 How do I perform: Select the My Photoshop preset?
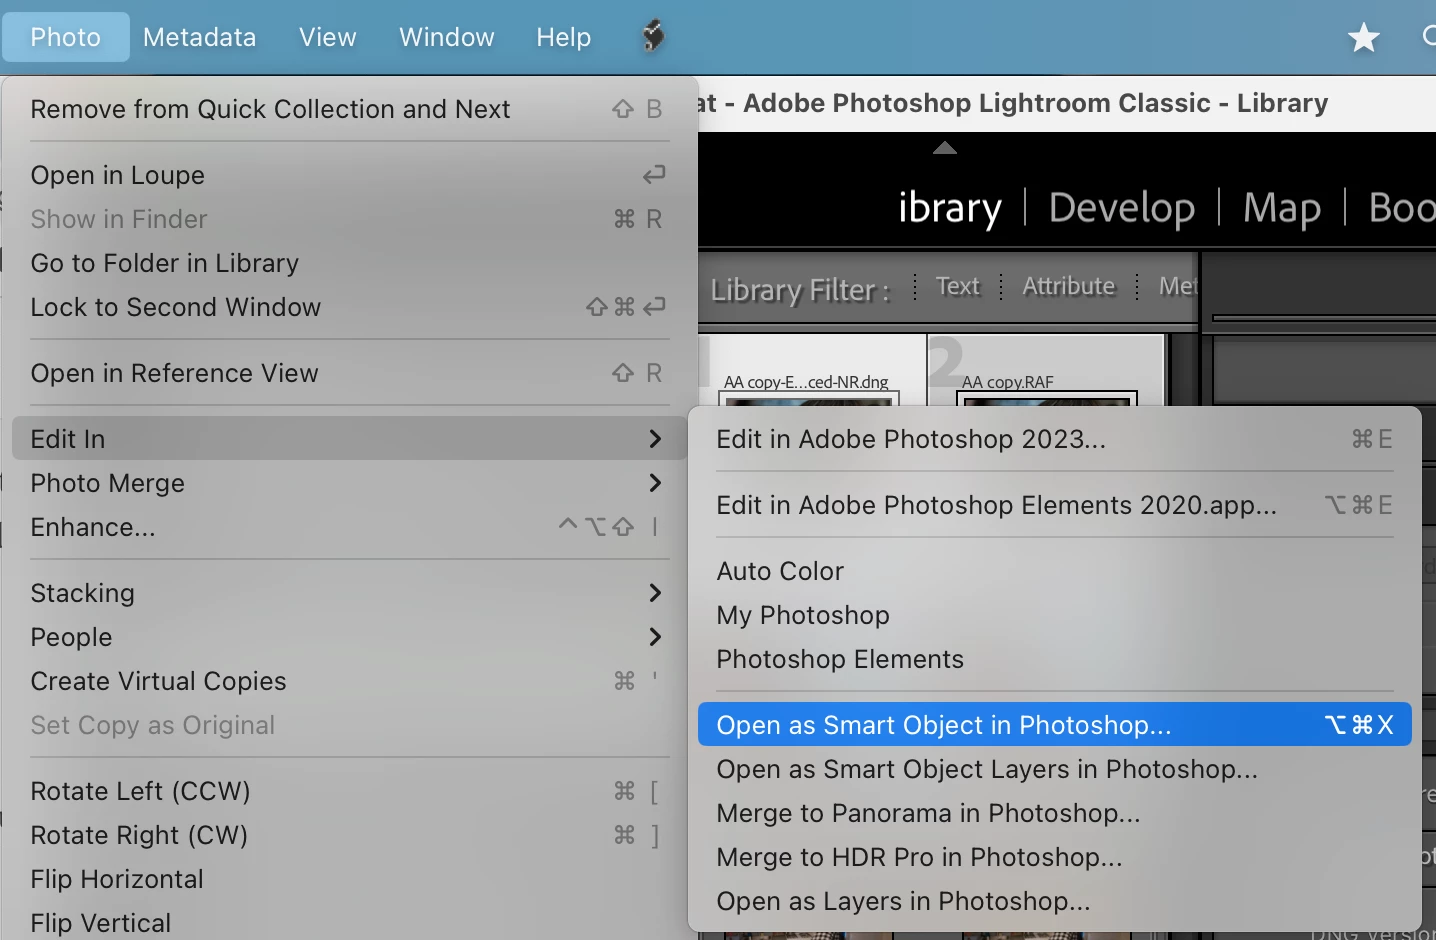point(1055,615)
